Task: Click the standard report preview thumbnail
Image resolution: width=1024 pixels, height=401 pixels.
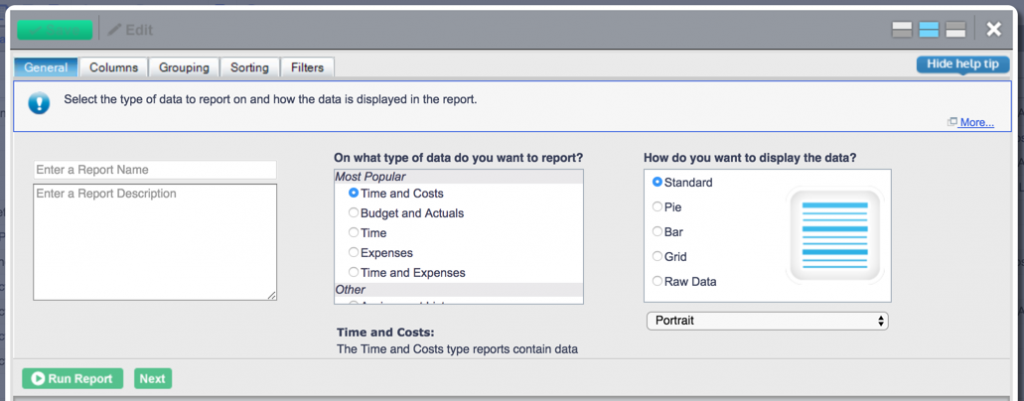Action: [835, 236]
